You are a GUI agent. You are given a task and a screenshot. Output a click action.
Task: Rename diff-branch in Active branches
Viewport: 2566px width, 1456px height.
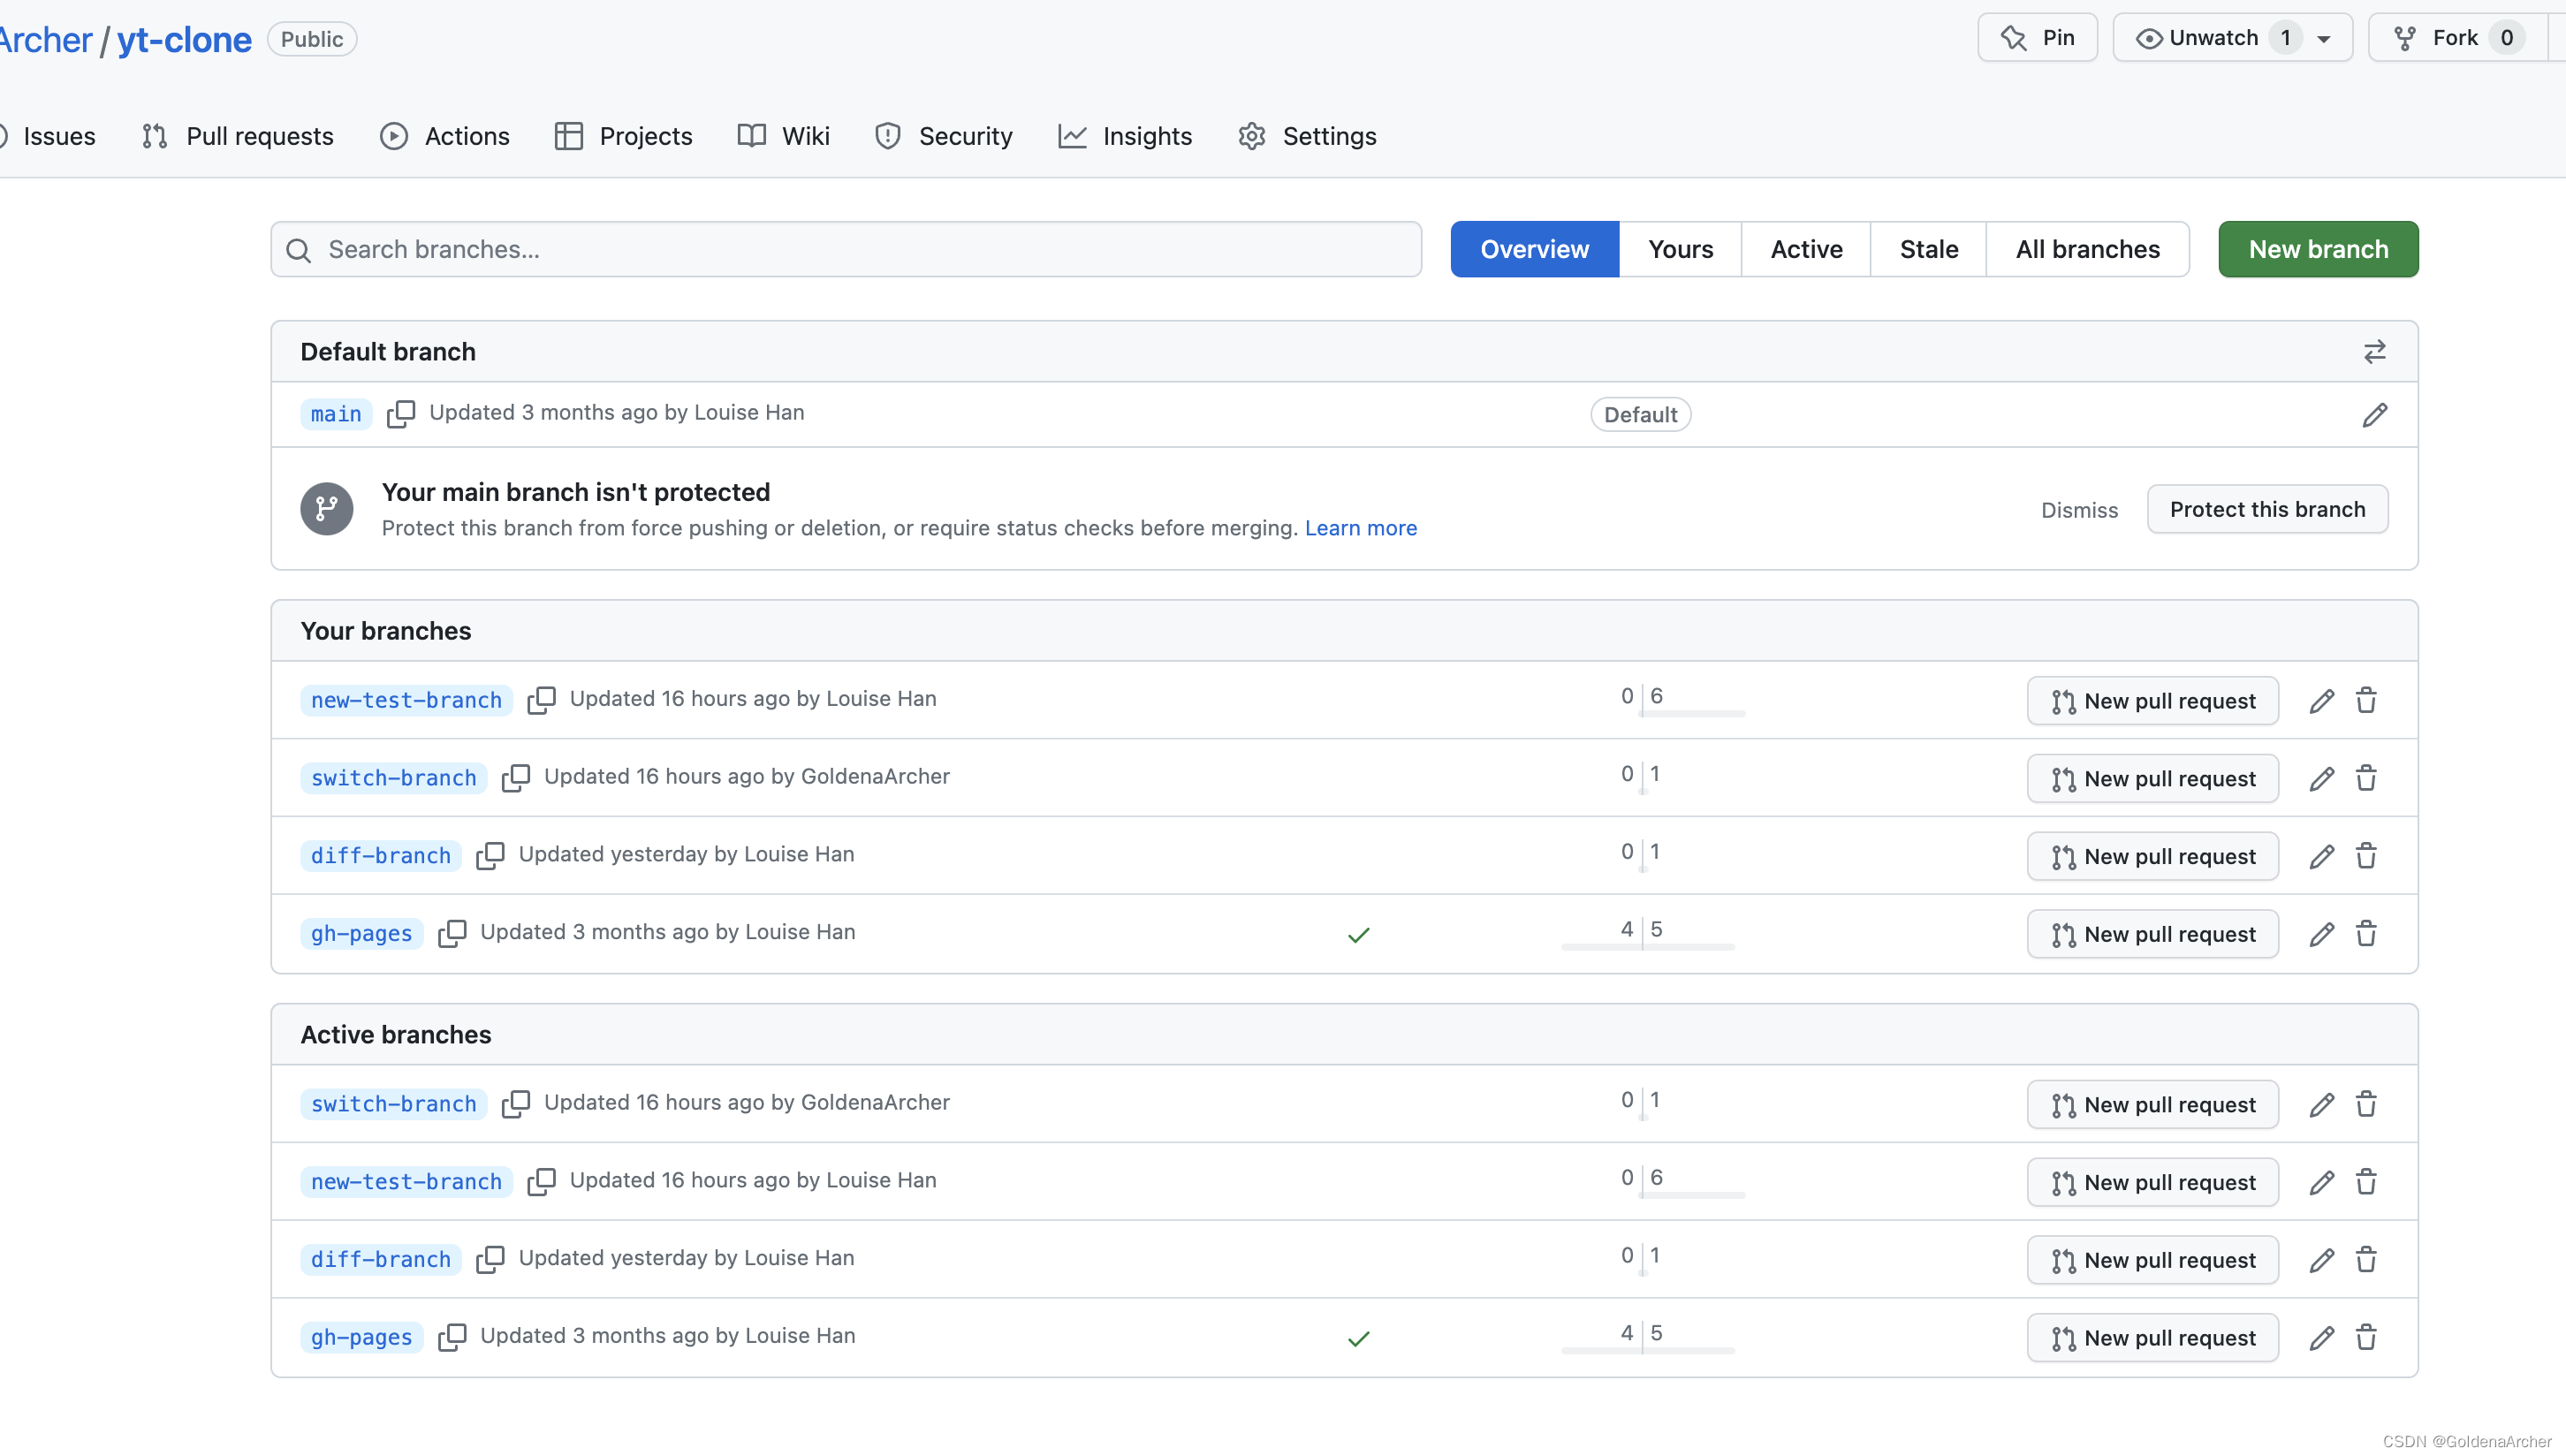[x=2322, y=1261]
